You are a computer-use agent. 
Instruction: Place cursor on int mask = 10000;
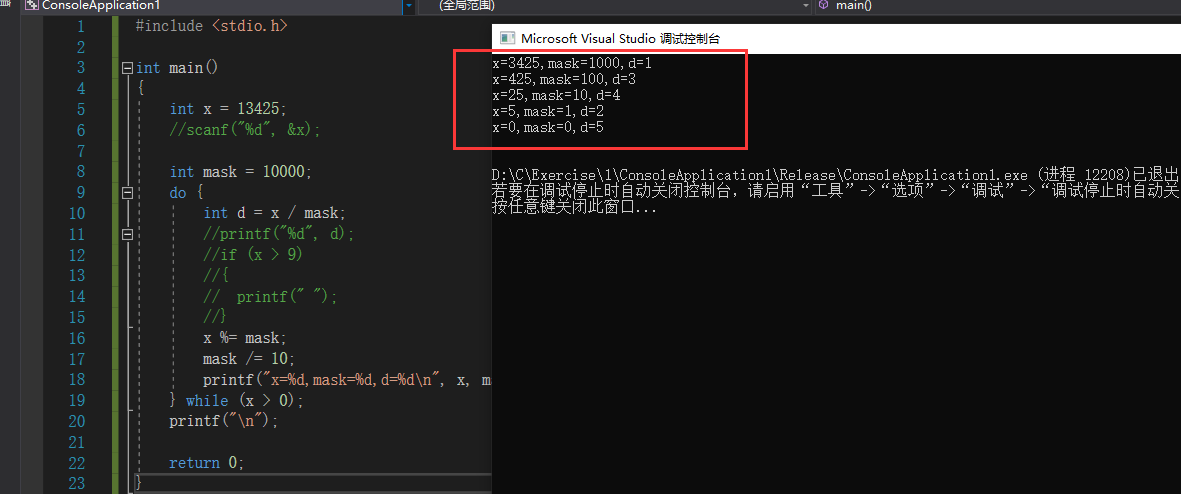click(x=240, y=172)
